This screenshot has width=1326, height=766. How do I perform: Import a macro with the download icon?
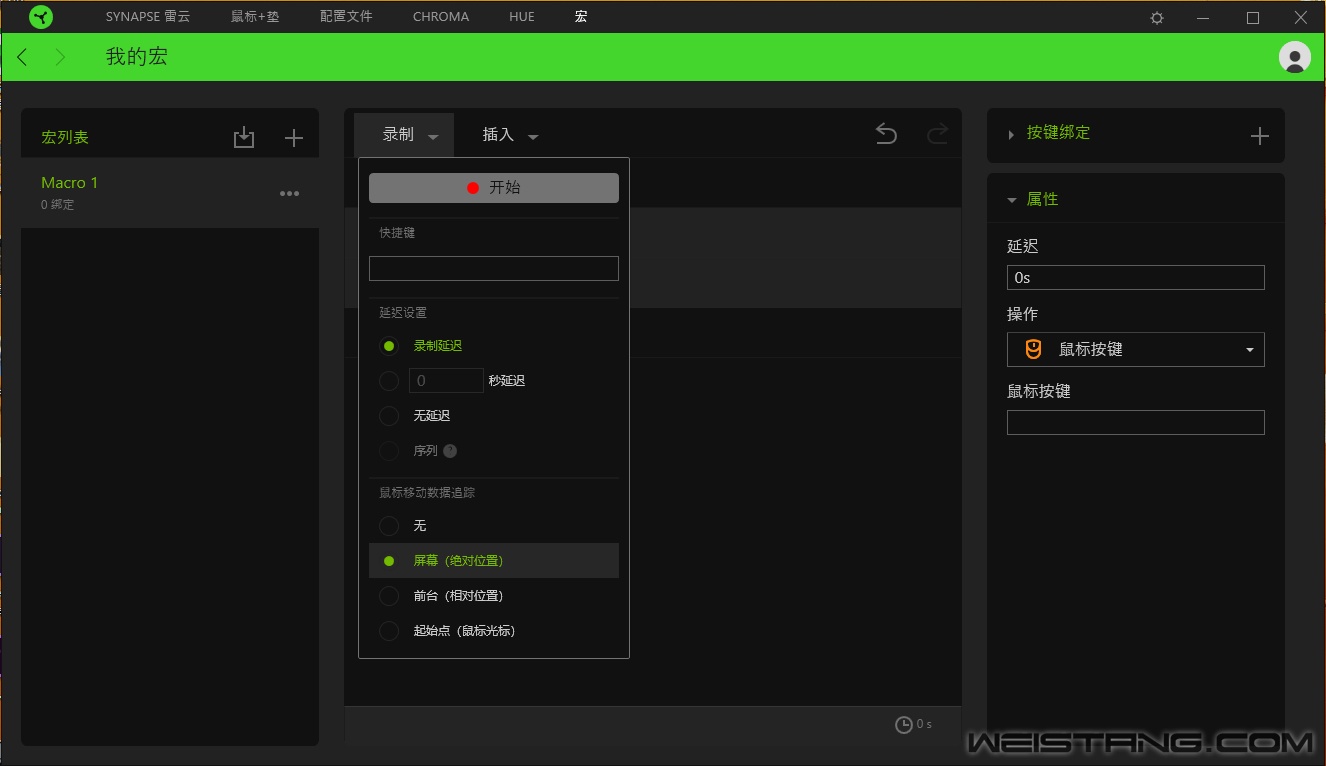[244, 138]
